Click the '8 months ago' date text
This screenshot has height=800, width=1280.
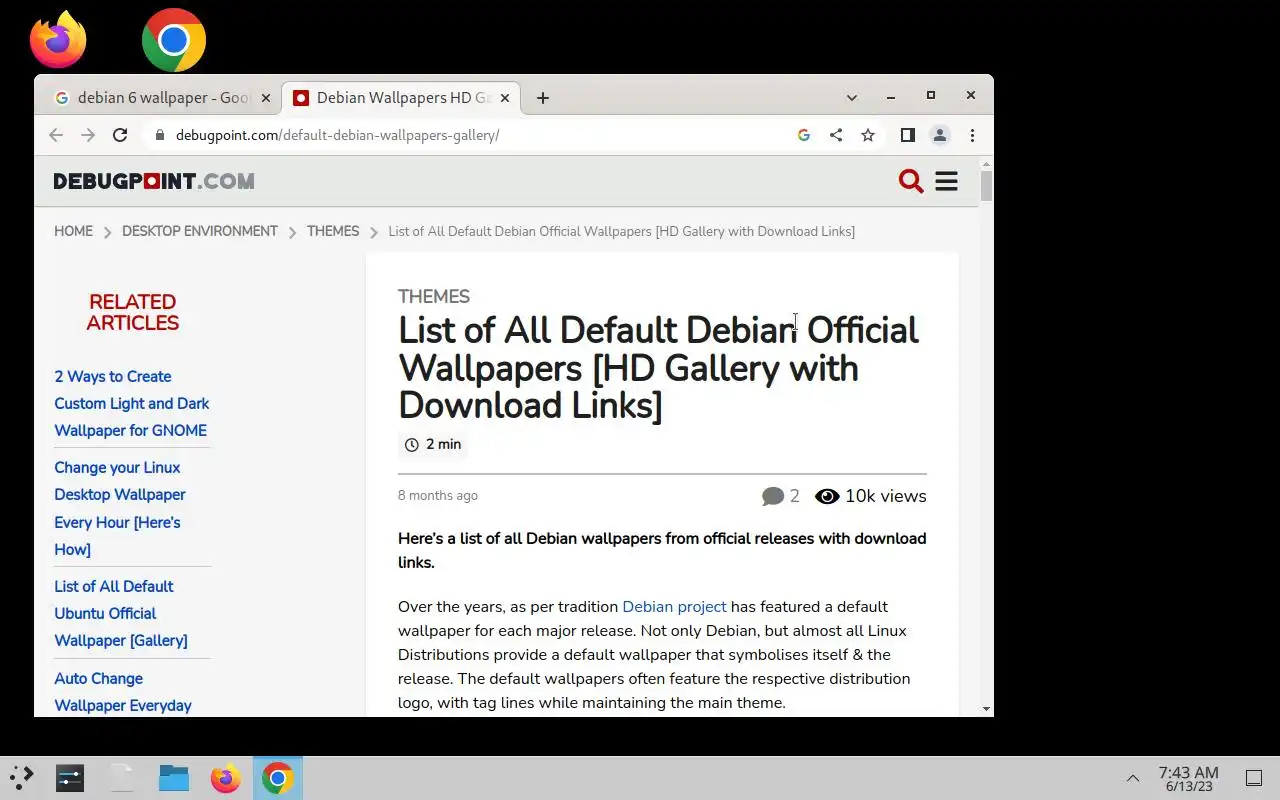tap(438, 496)
